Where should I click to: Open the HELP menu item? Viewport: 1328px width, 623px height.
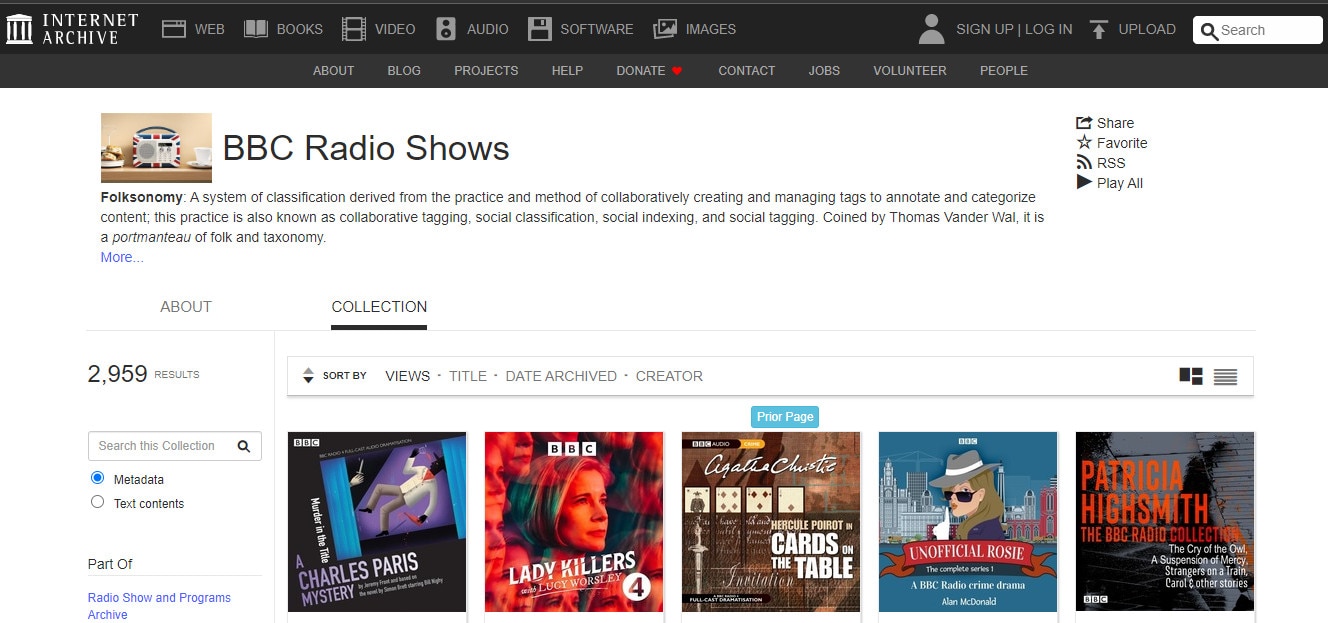click(x=567, y=71)
